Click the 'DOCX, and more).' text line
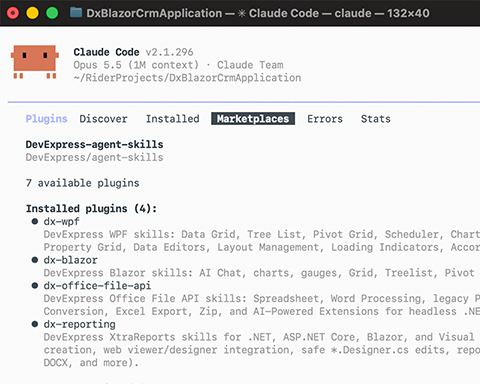 91,363
